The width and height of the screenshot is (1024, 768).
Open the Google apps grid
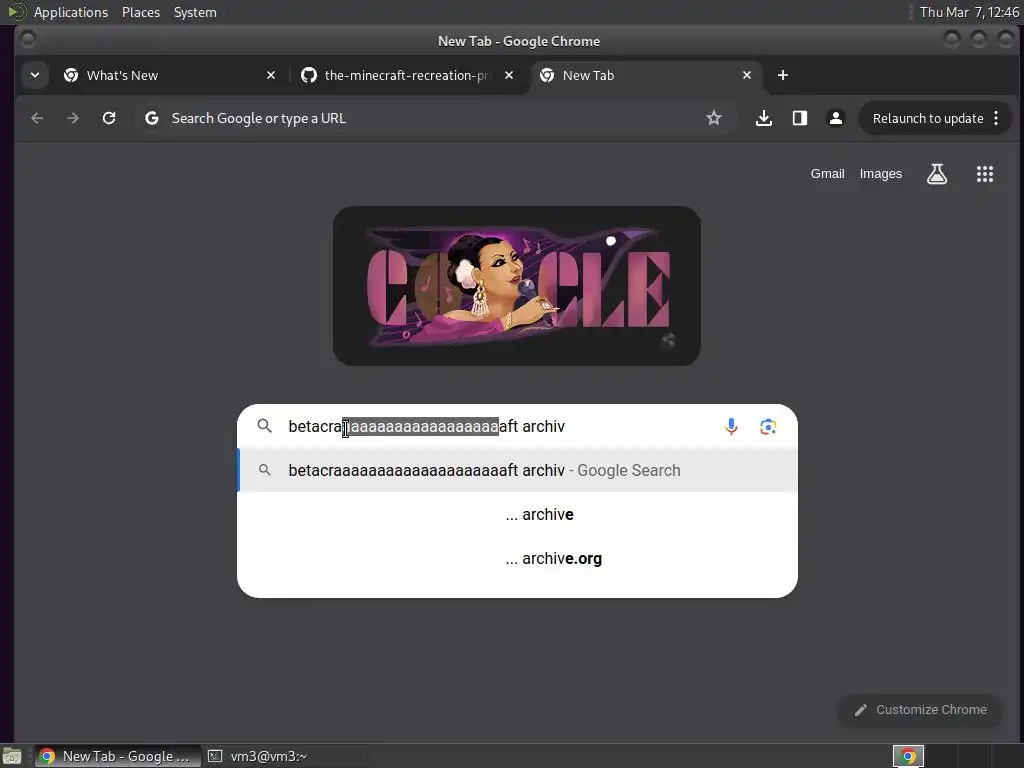click(x=985, y=174)
